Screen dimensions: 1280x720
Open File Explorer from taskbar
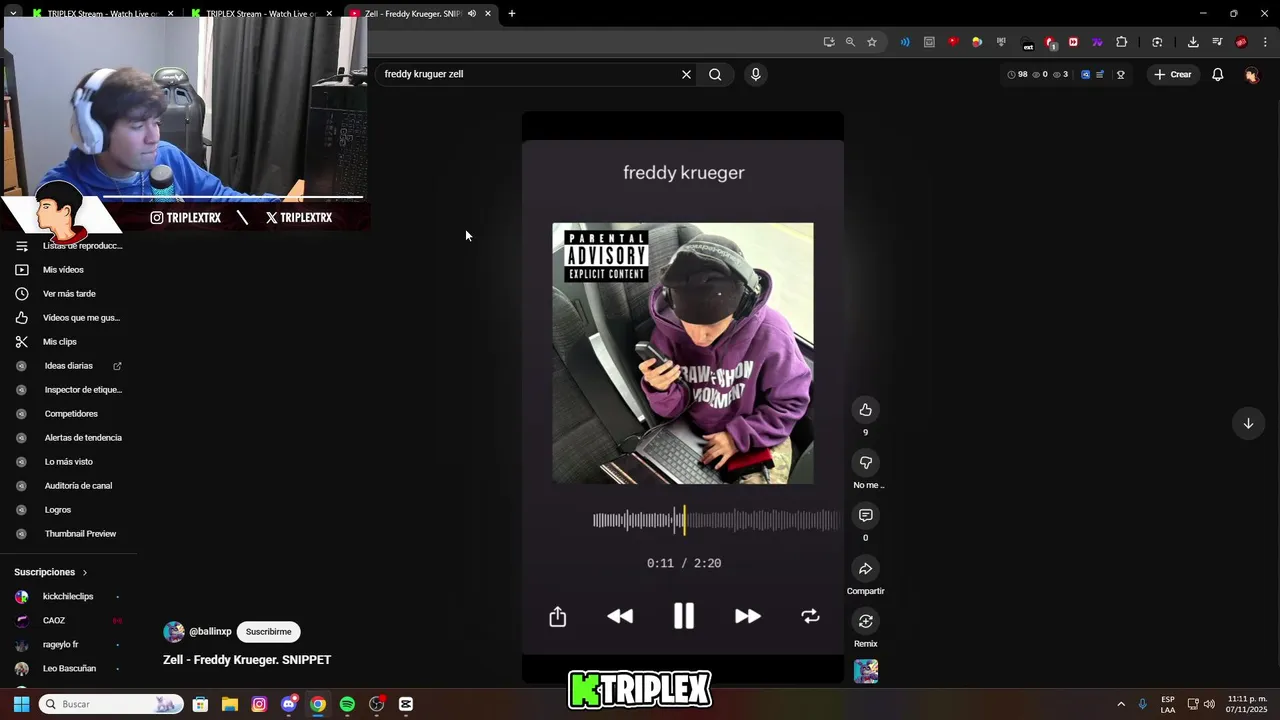pos(230,704)
